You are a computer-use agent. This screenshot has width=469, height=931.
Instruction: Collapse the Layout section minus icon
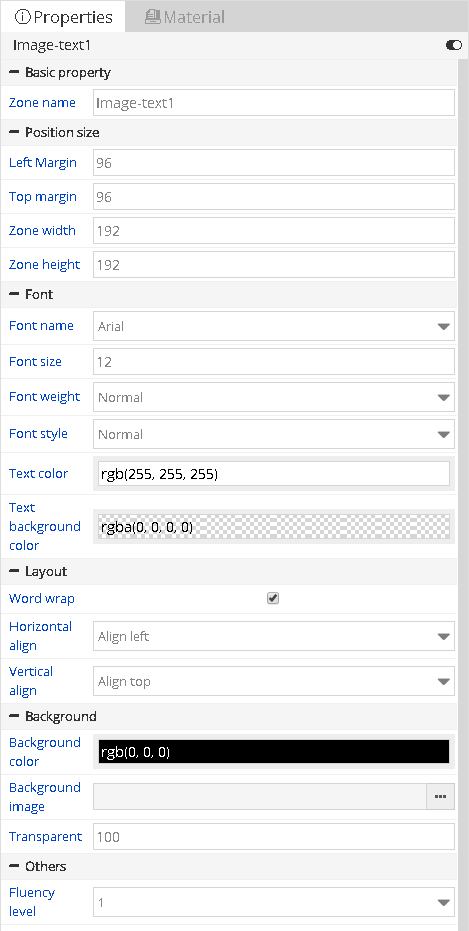(14, 571)
